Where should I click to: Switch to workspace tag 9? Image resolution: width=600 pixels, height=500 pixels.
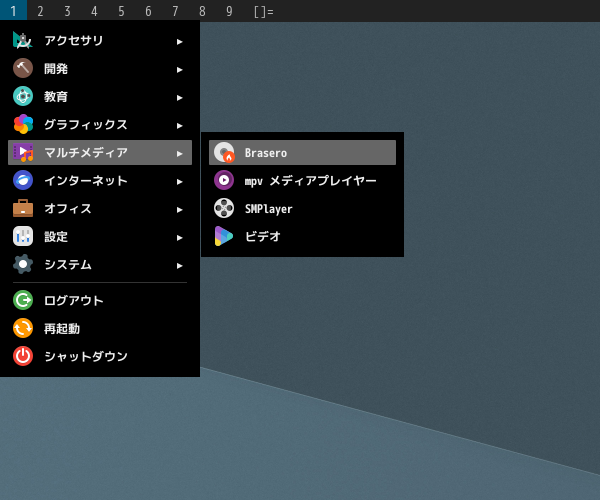(229, 10)
